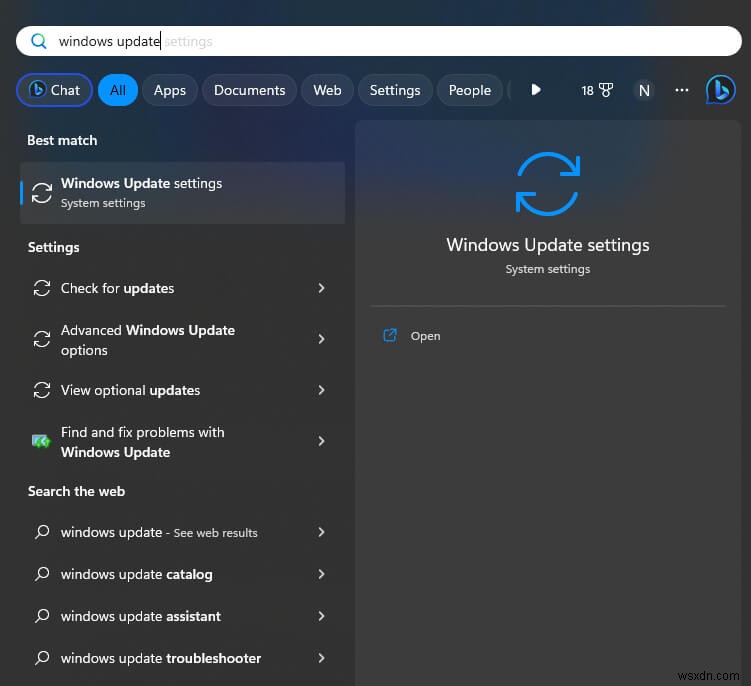
Task: Open the N account avatar
Action: [x=644, y=90]
